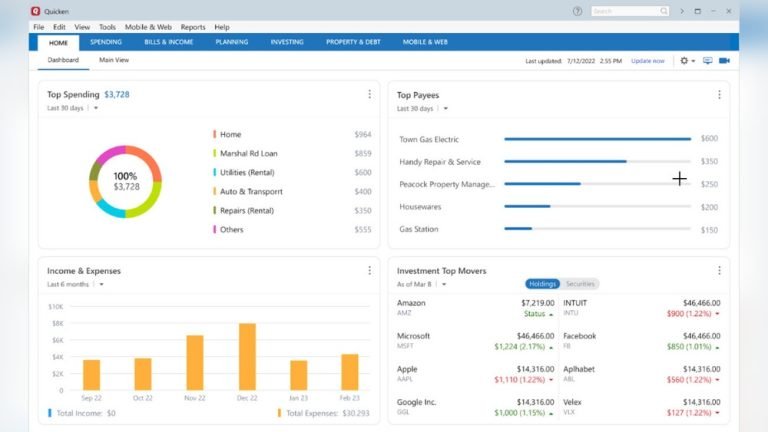This screenshot has height=432, width=768.
Task: Open the View menu
Action: pos(82,27)
